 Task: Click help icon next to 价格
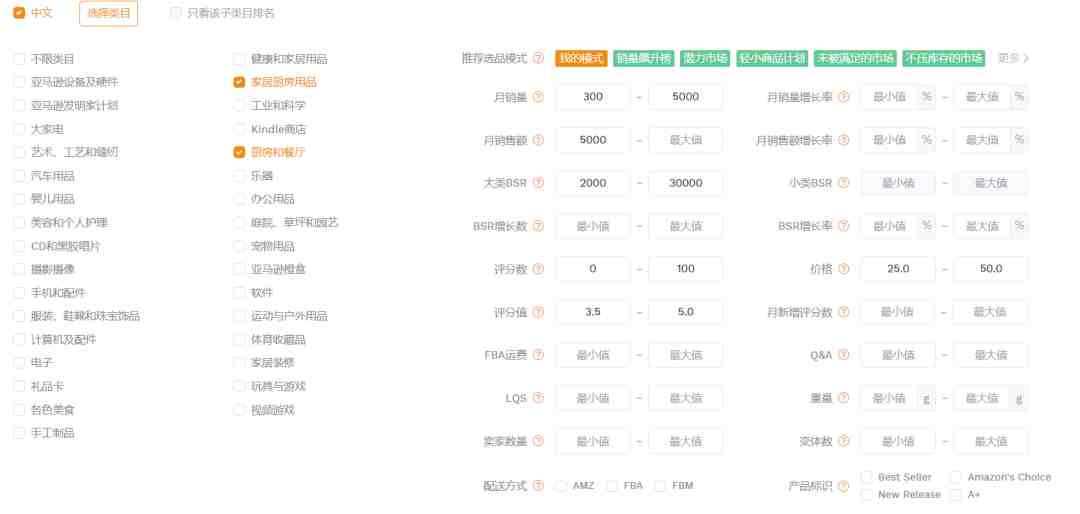844,269
